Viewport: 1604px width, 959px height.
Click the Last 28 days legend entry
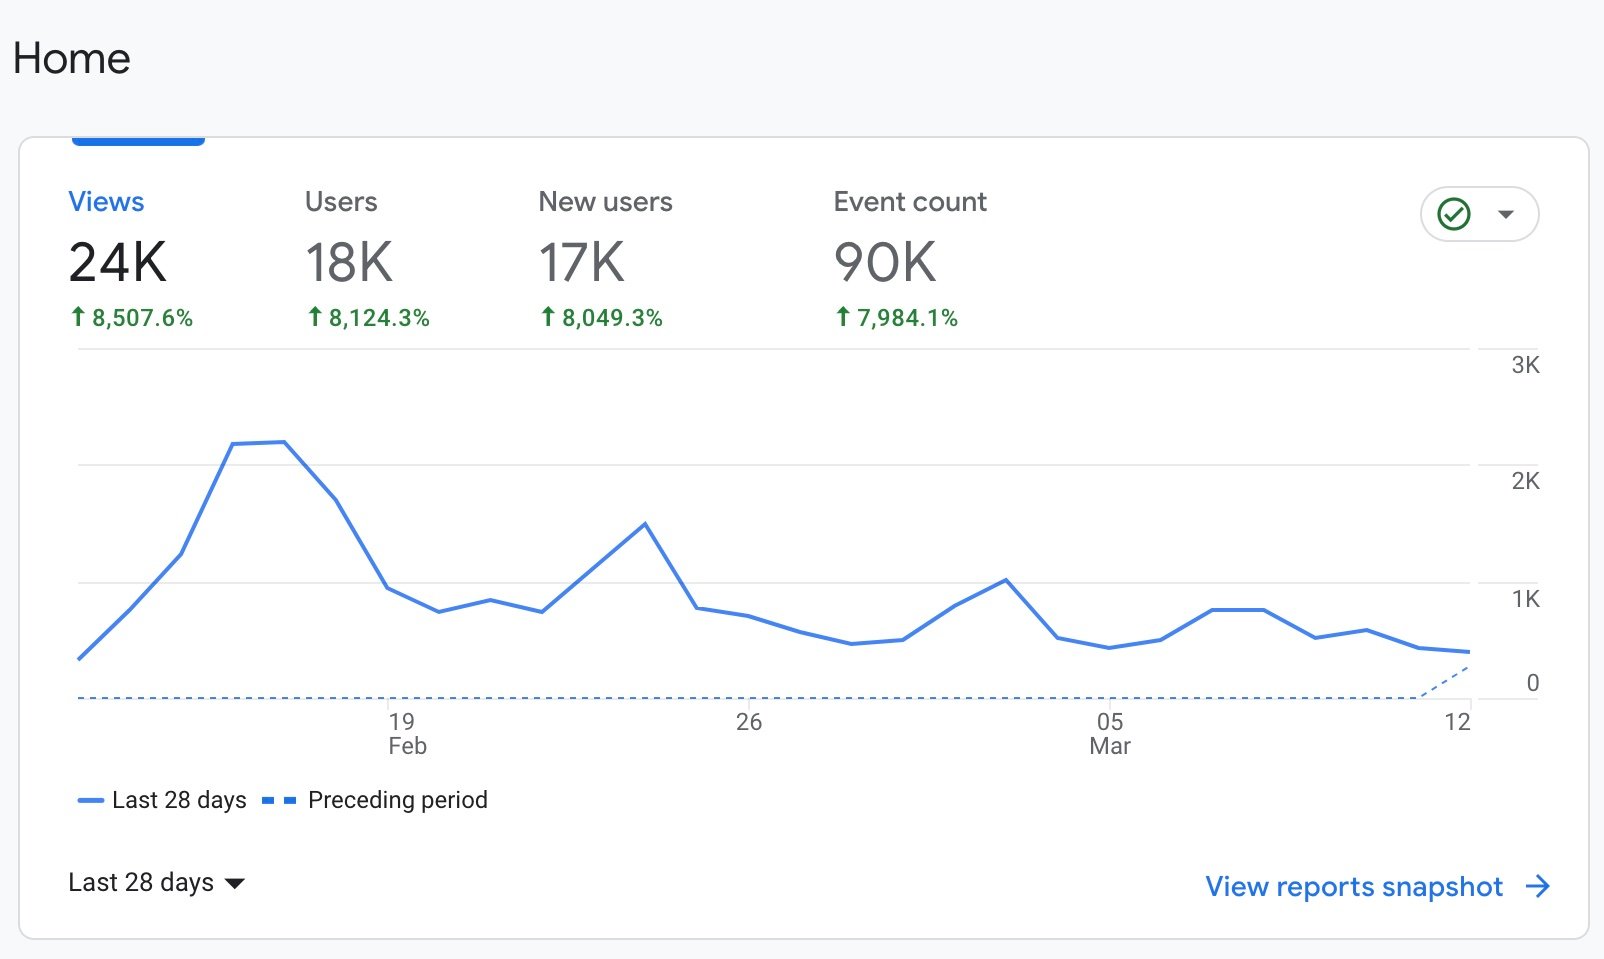(162, 800)
